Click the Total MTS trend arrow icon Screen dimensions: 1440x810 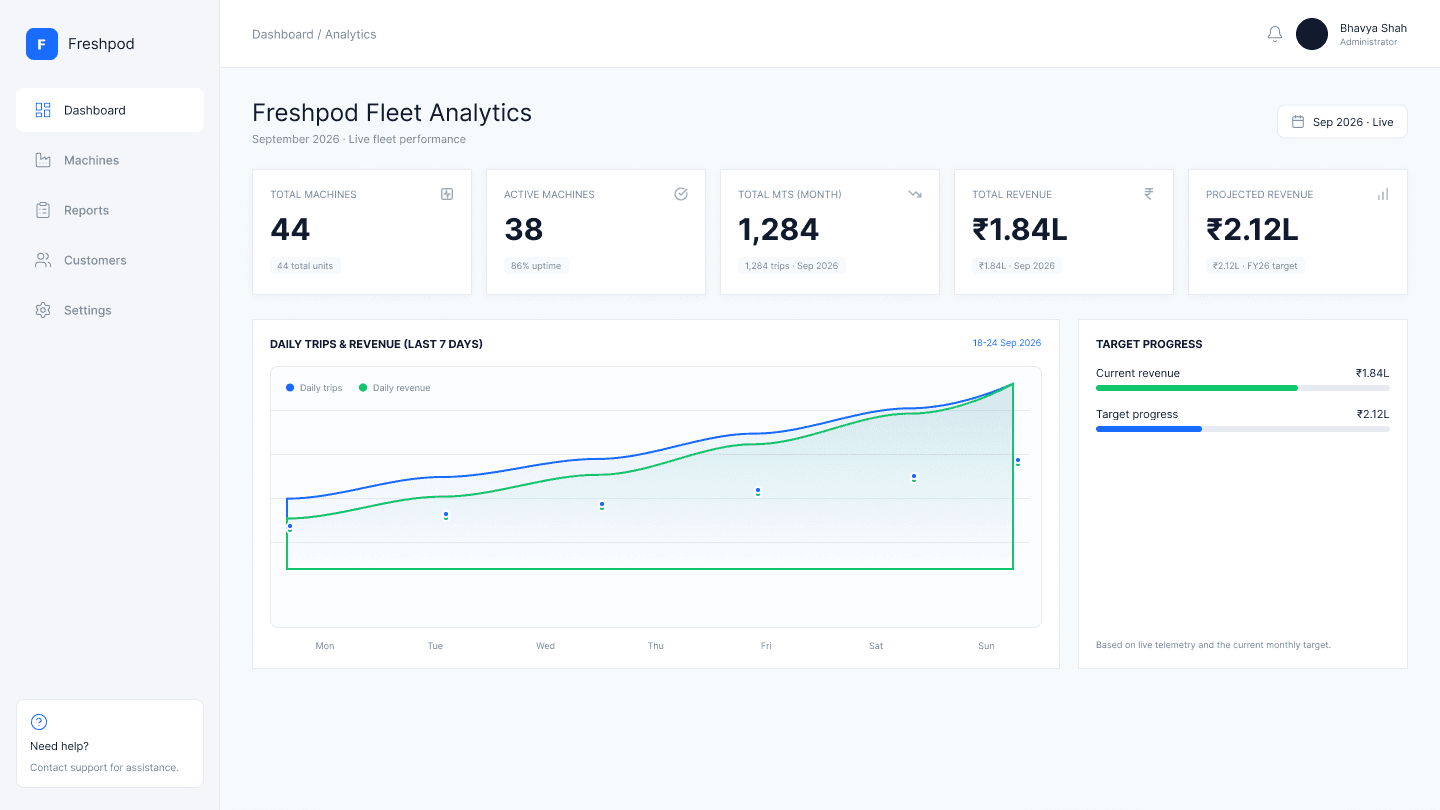pyautogui.click(x=915, y=194)
